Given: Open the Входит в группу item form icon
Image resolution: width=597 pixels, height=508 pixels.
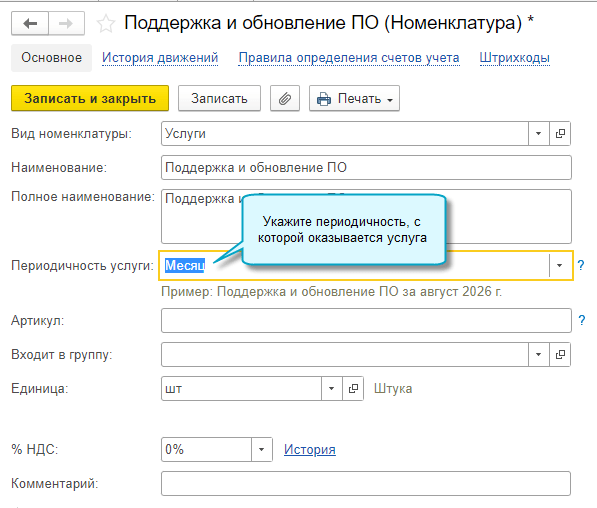Looking at the screenshot, I should click(x=560, y=355).
